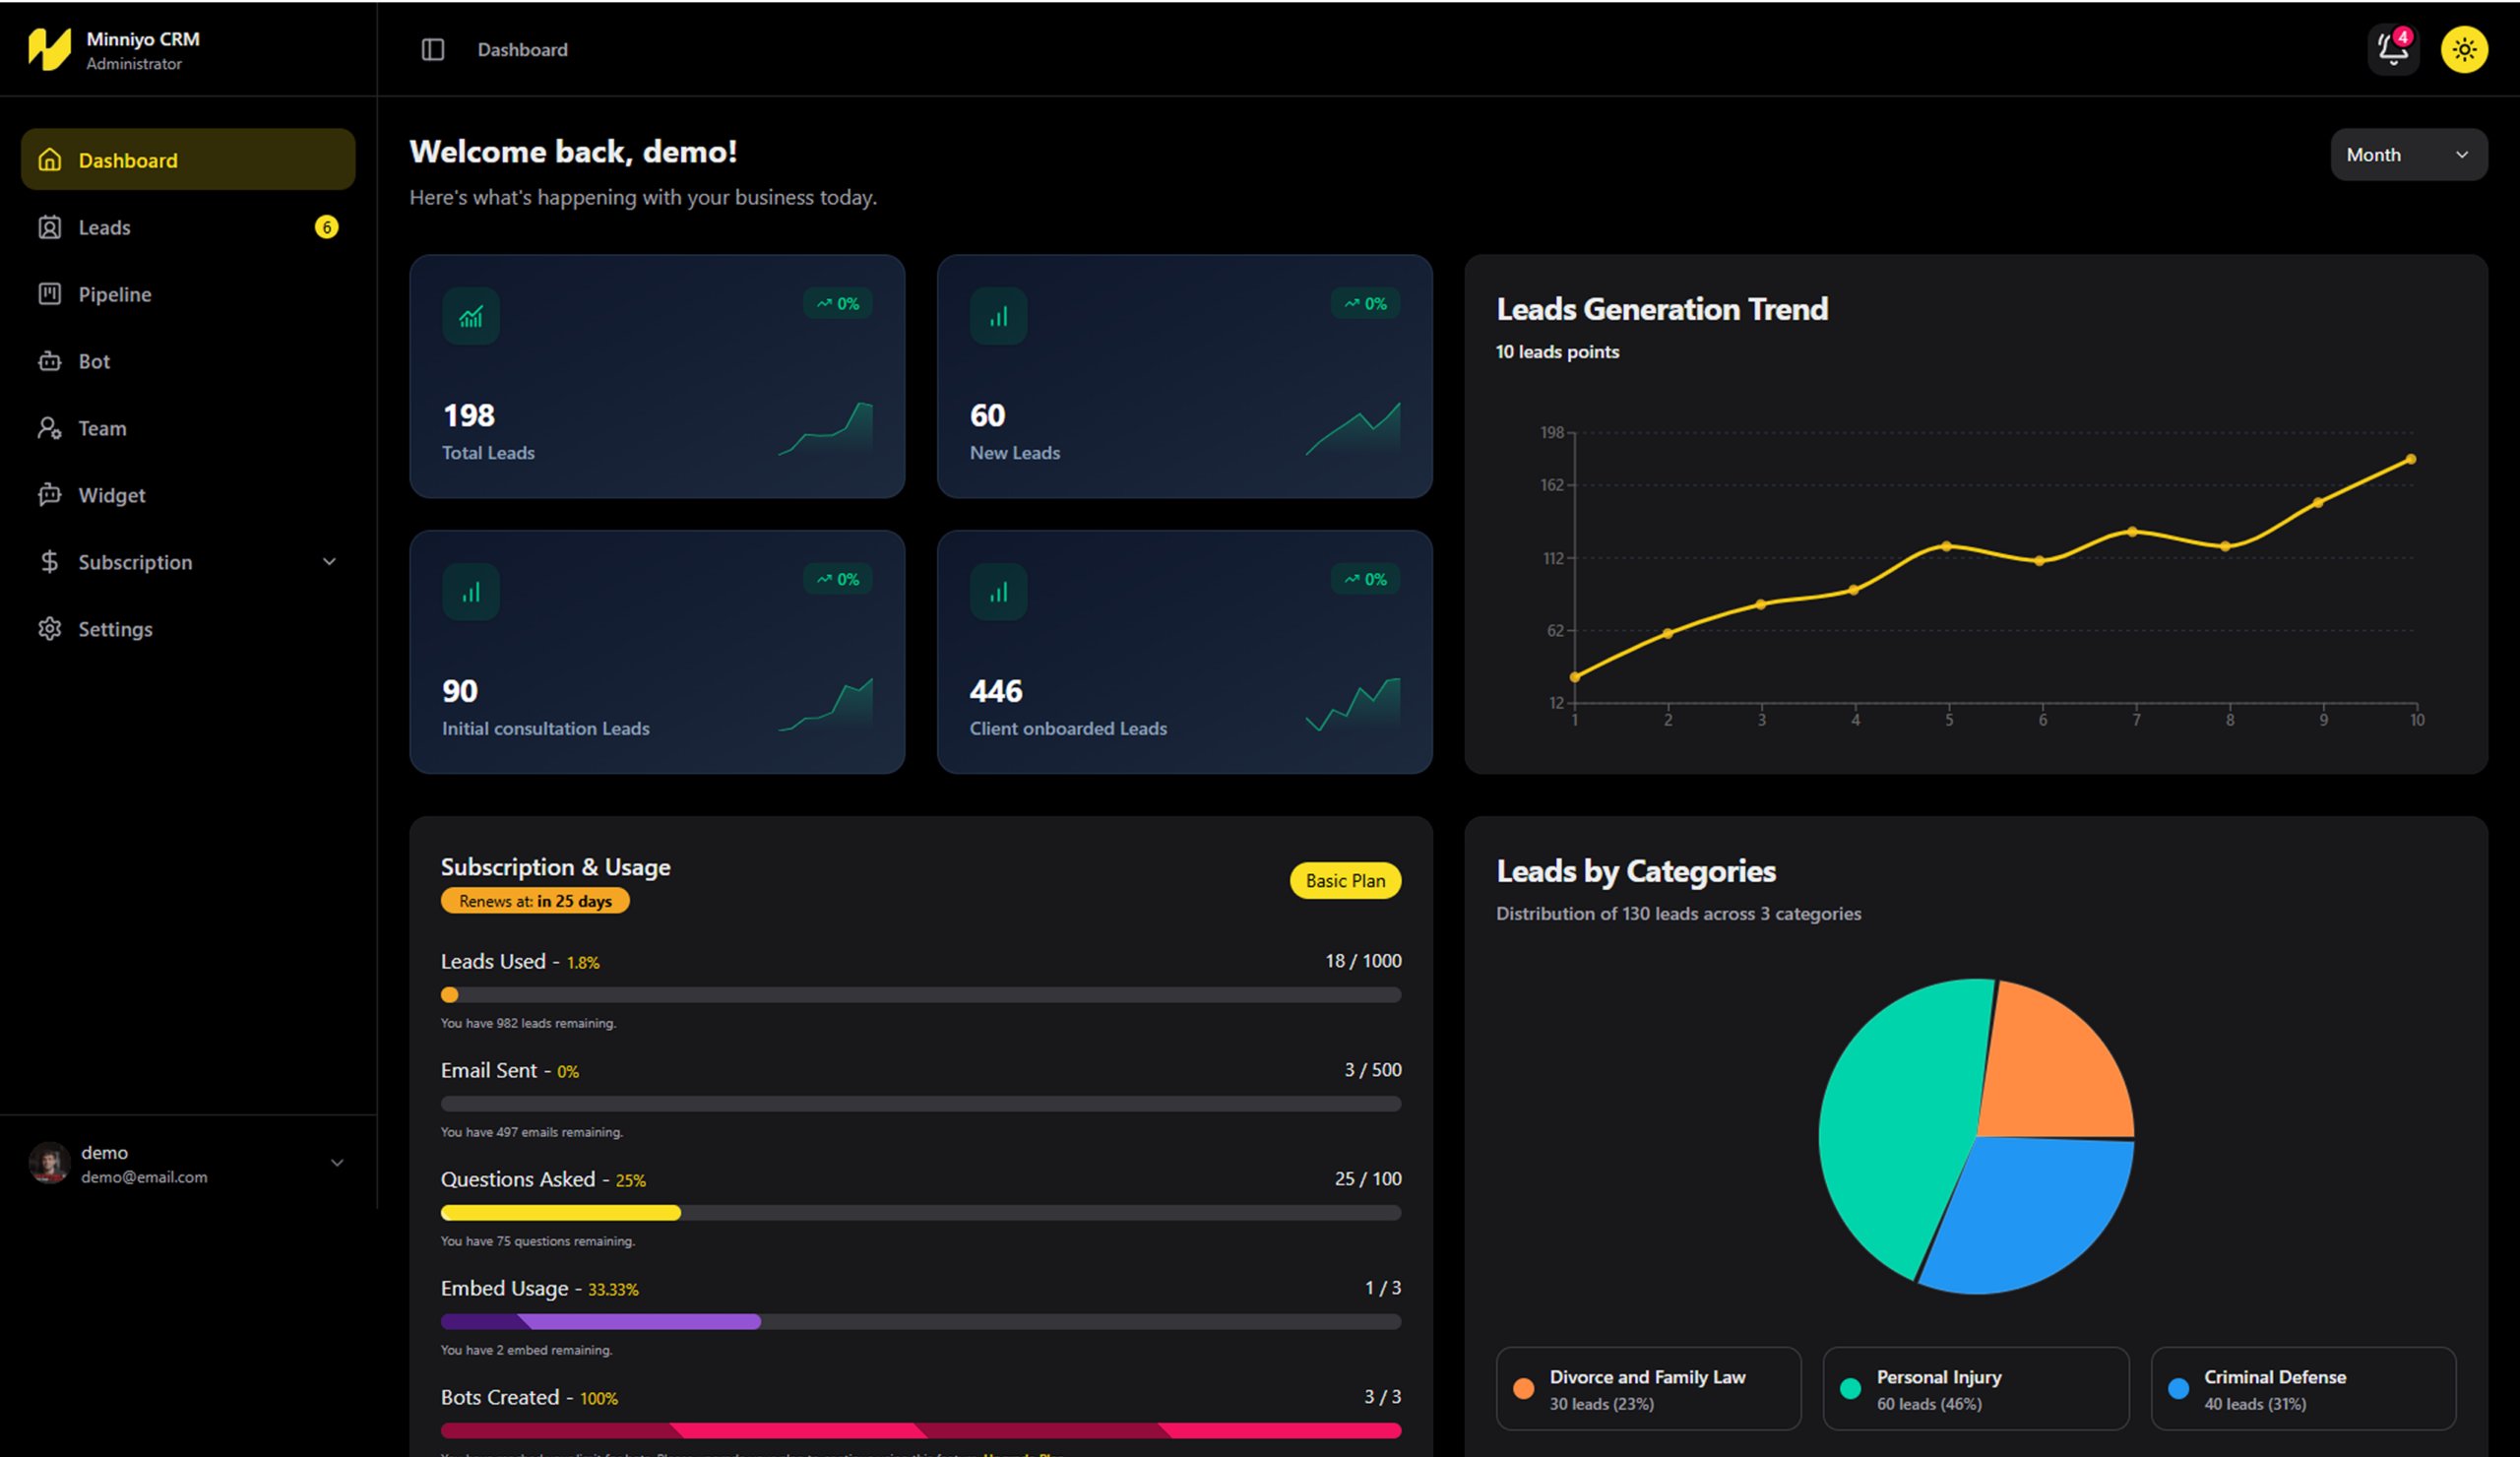Toggle light theme with sun icon
2520x1457 pixels.
(2464, 49)
